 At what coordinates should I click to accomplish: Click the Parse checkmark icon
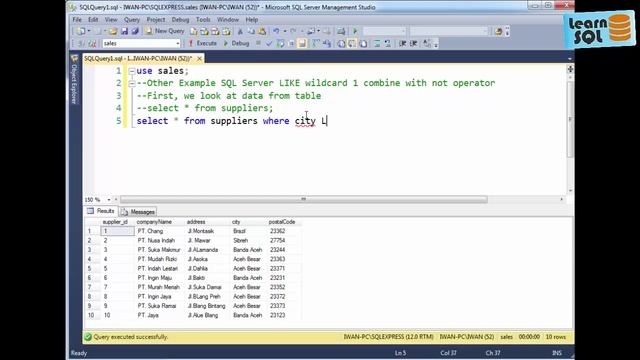tap(269, 43)
